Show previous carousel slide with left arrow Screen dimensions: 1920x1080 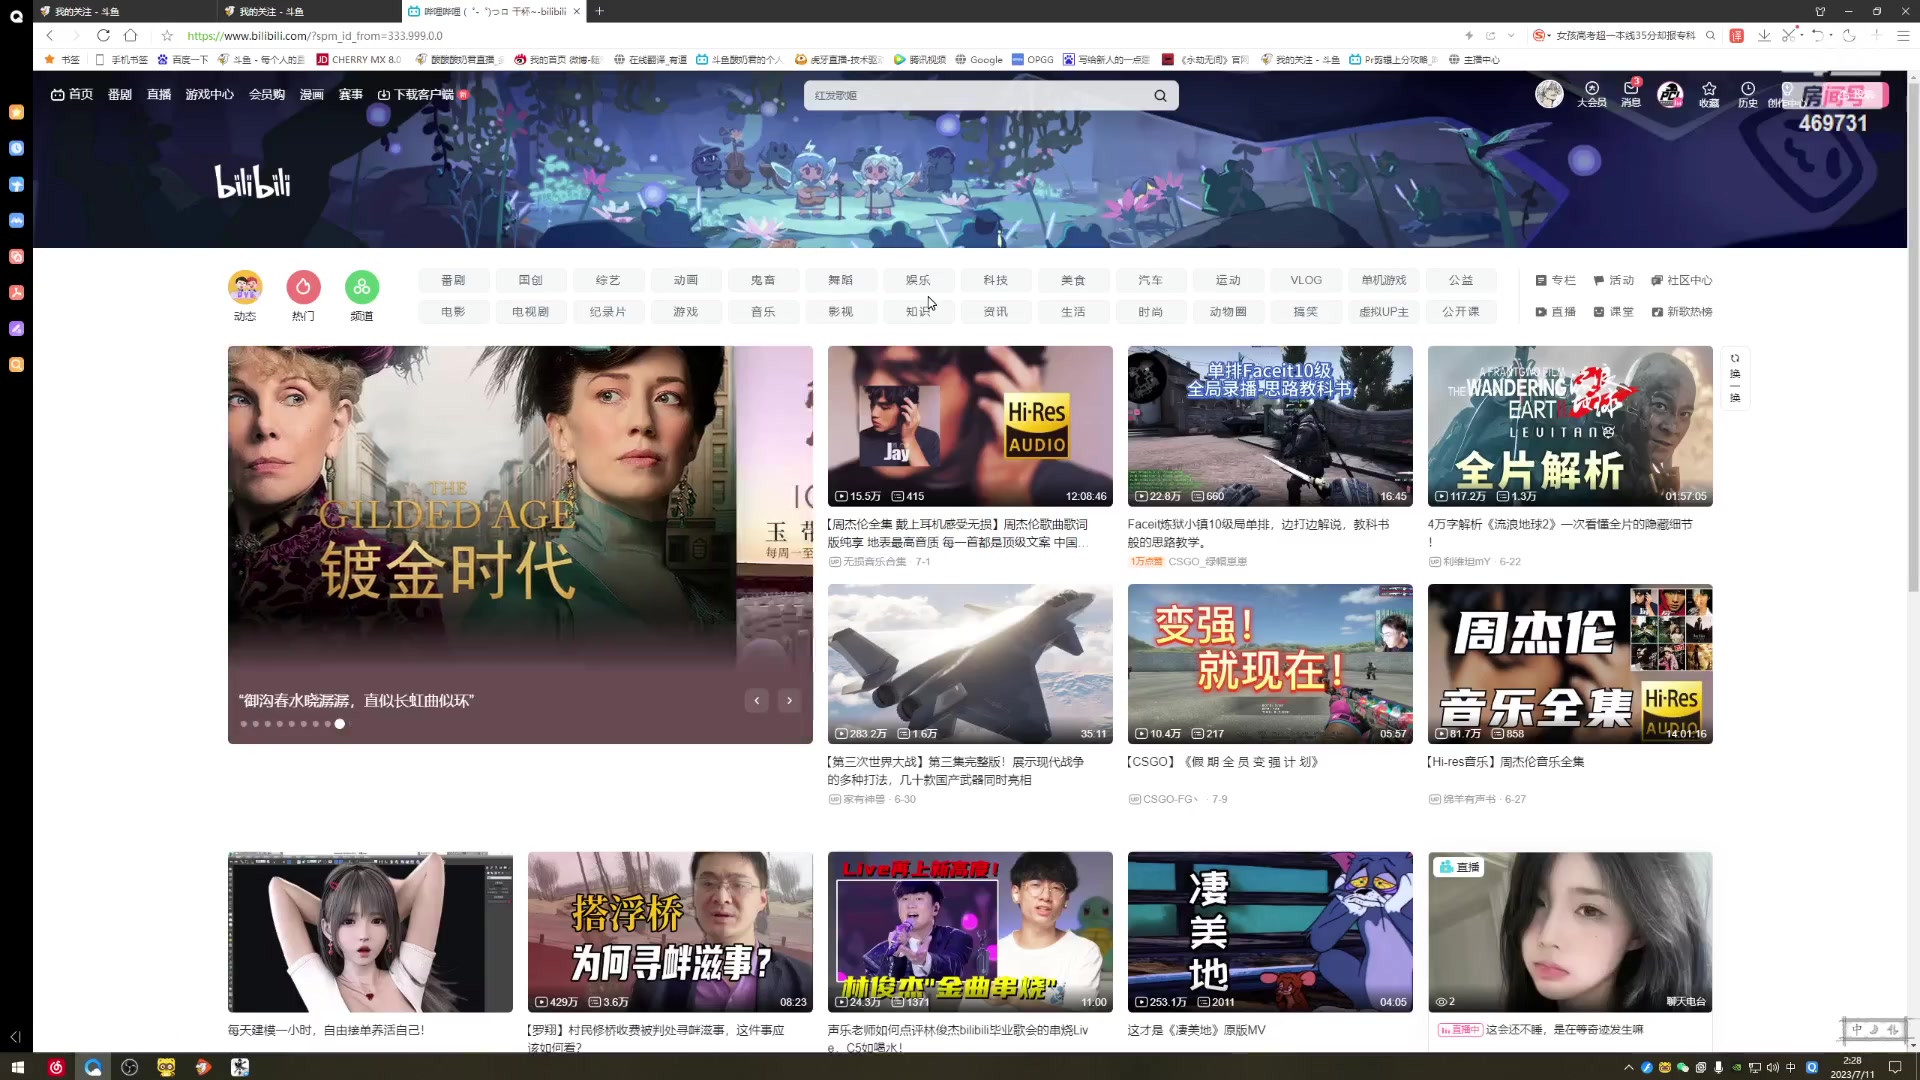coord(757,701)
